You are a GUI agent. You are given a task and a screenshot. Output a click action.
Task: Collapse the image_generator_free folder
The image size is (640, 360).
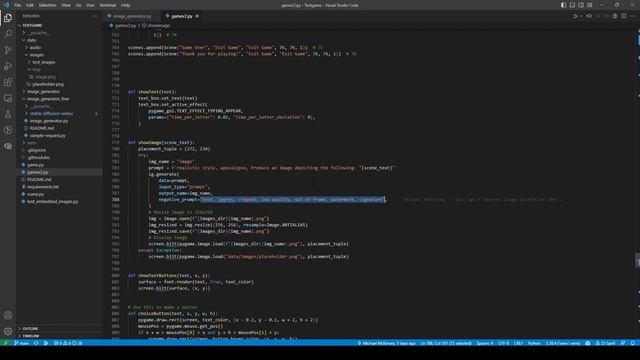tap(48, 99)
